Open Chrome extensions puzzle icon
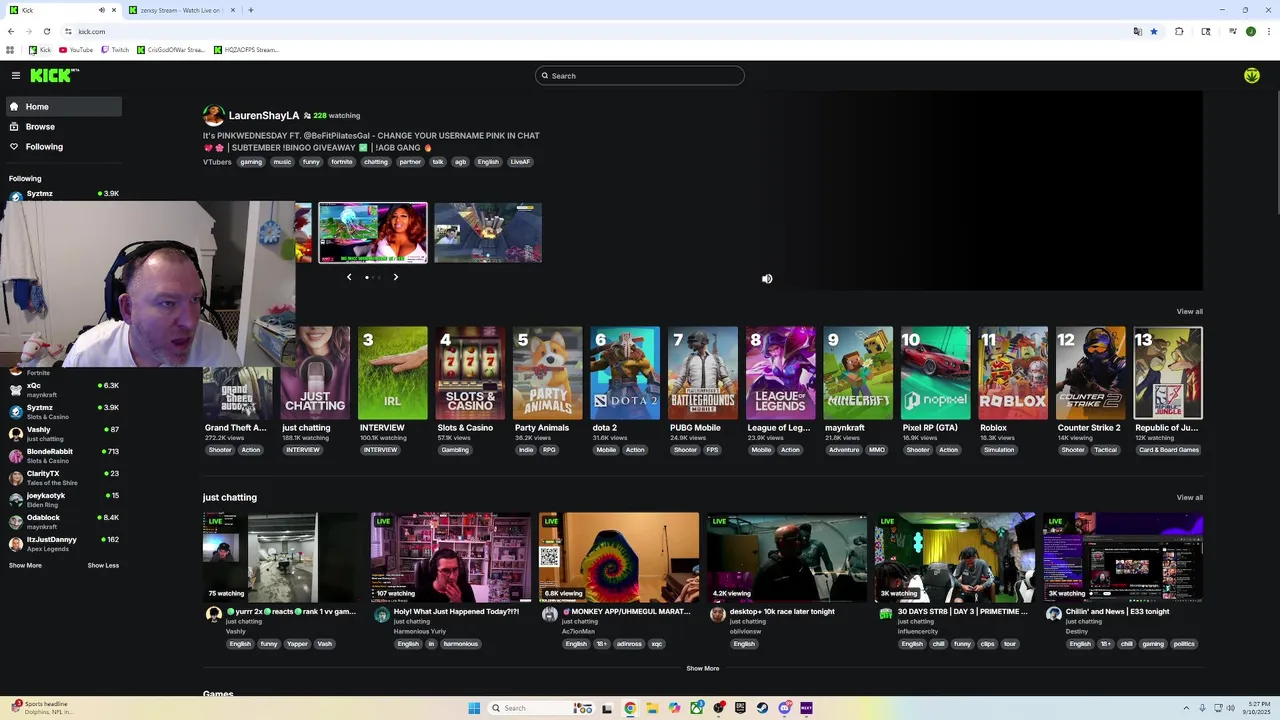This screenshot has width=1280, height=720. [x=1179, y=31]
